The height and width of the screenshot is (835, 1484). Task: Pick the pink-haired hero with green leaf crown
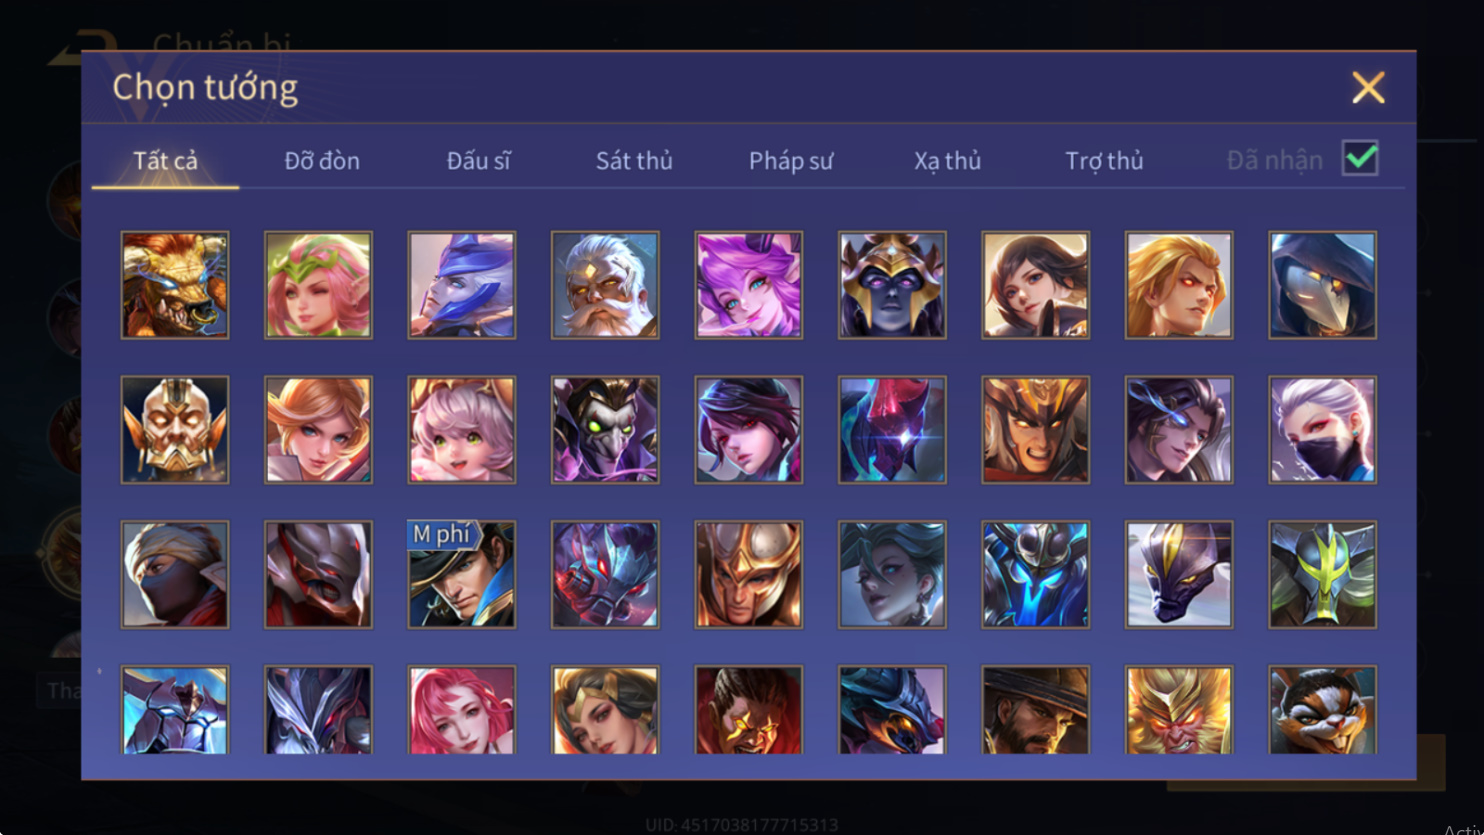point(318,285)
